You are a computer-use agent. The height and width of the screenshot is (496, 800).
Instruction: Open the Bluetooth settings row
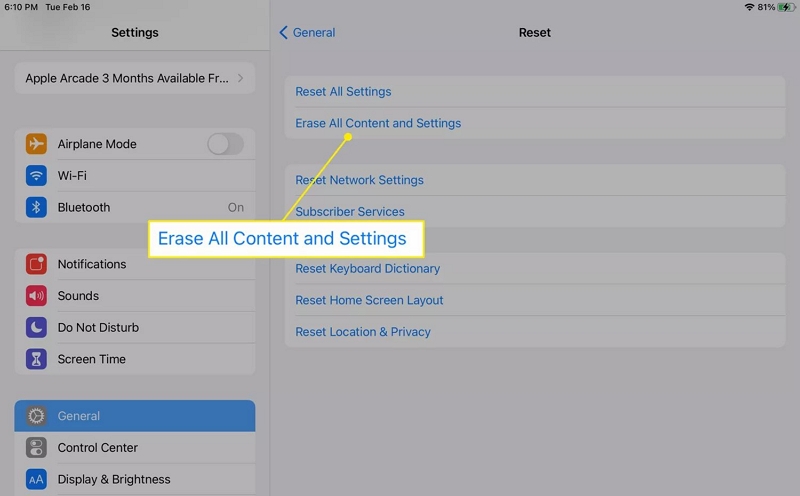click(x=135, y=207)
